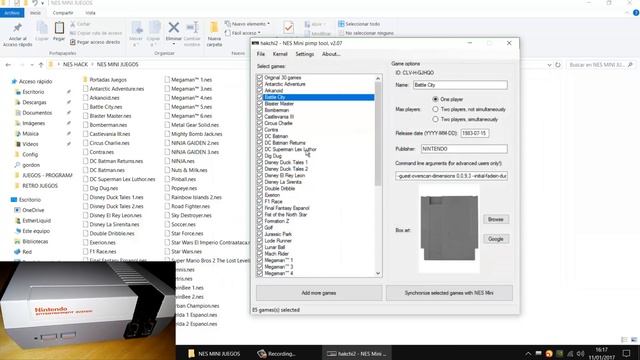The height and width of the screenshot is (360, 640).
Task: Uncheck Arkanoid checkbox in hakchi2
Action: click(x=260, y=90)
